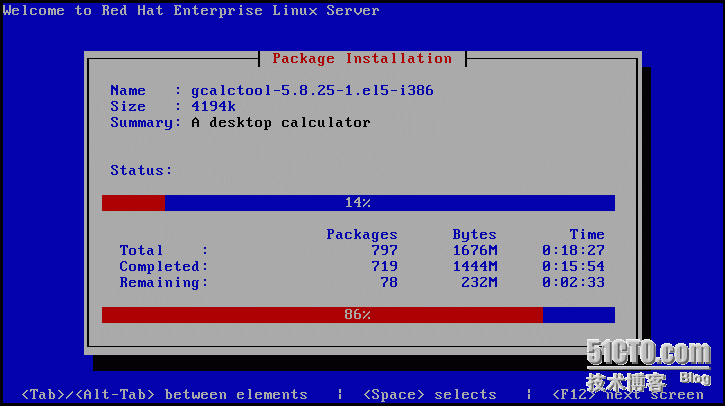Screen dimensions: 725x406
Task: Click the 86% overall progress bar
Action: pyautogui.click(x=358, y=315)
